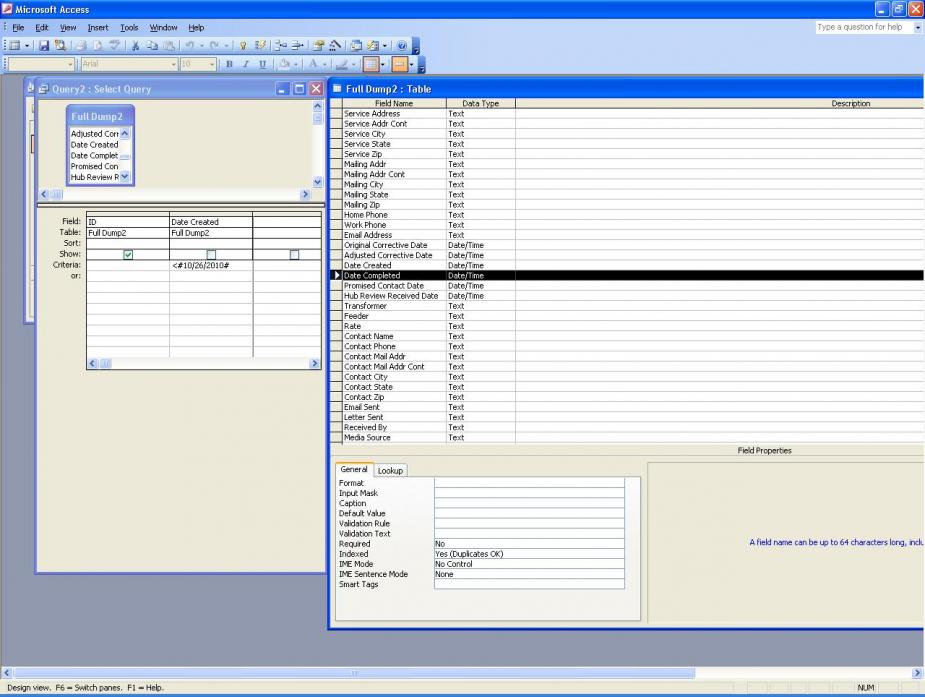Click the Cut scissors icon
Image resolution: width=925 pixels, height=697 pixels.
tap(134, 46)
